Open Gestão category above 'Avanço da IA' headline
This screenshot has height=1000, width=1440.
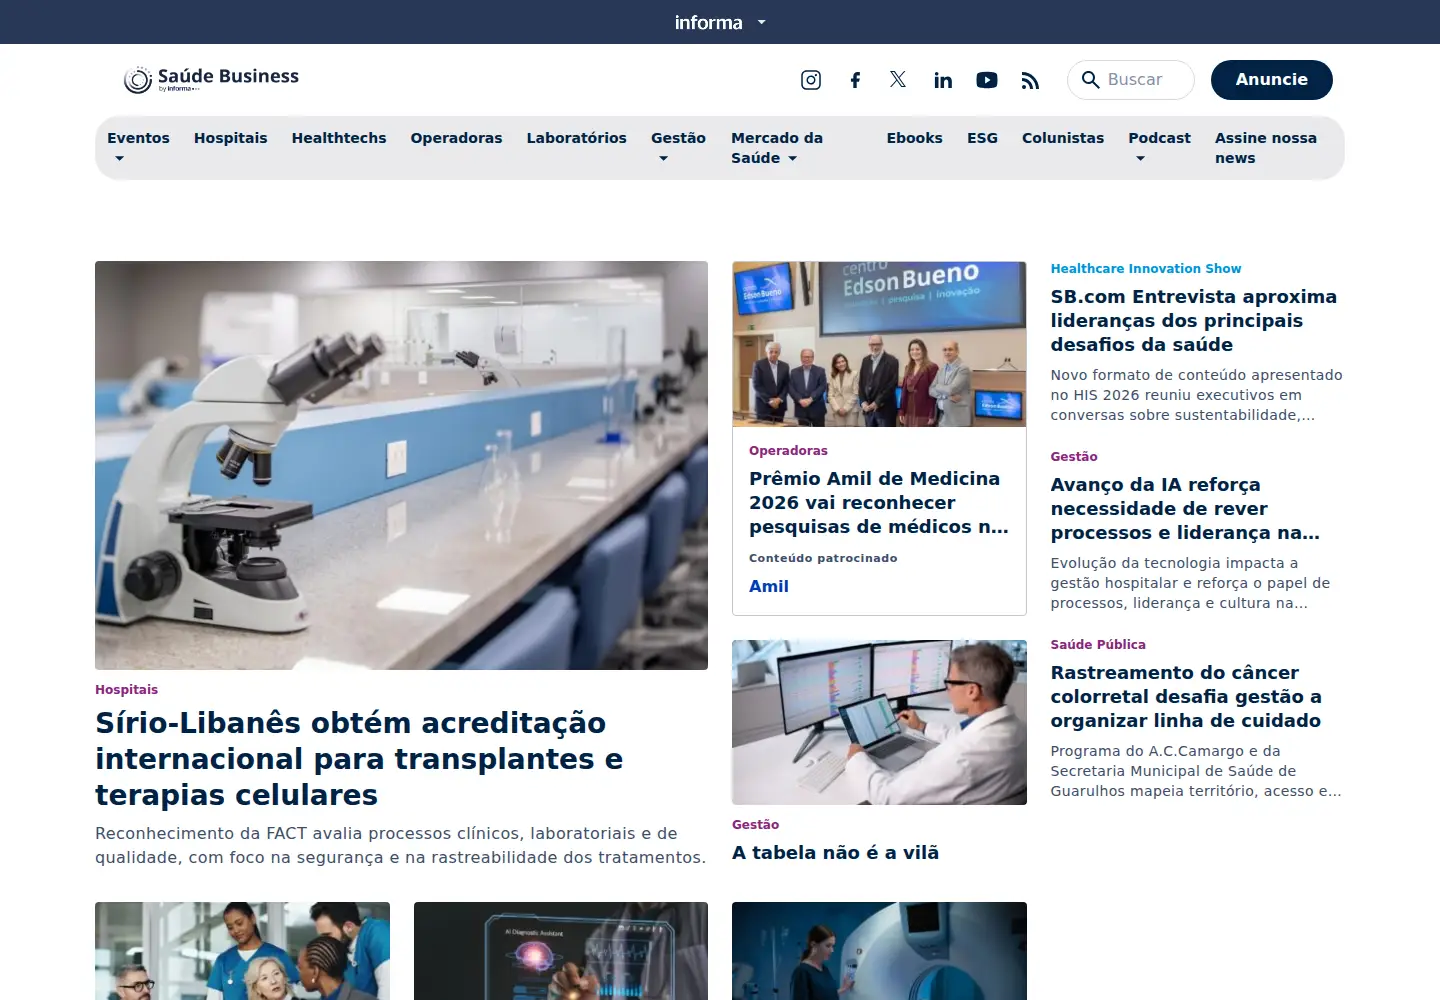(1074, 457)
